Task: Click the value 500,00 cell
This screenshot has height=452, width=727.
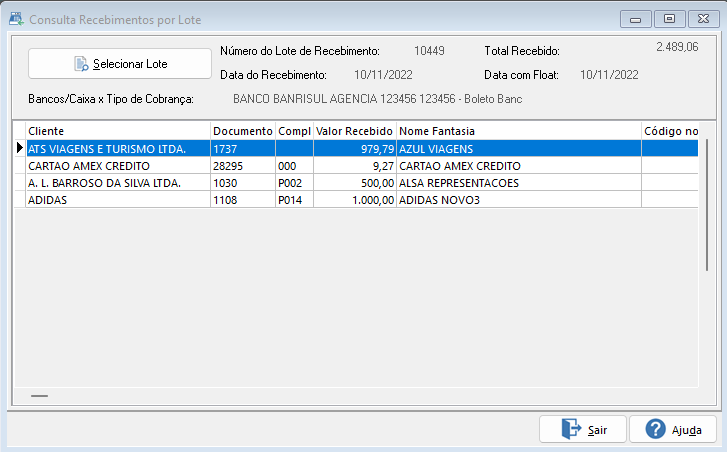Action: [355, 183]
